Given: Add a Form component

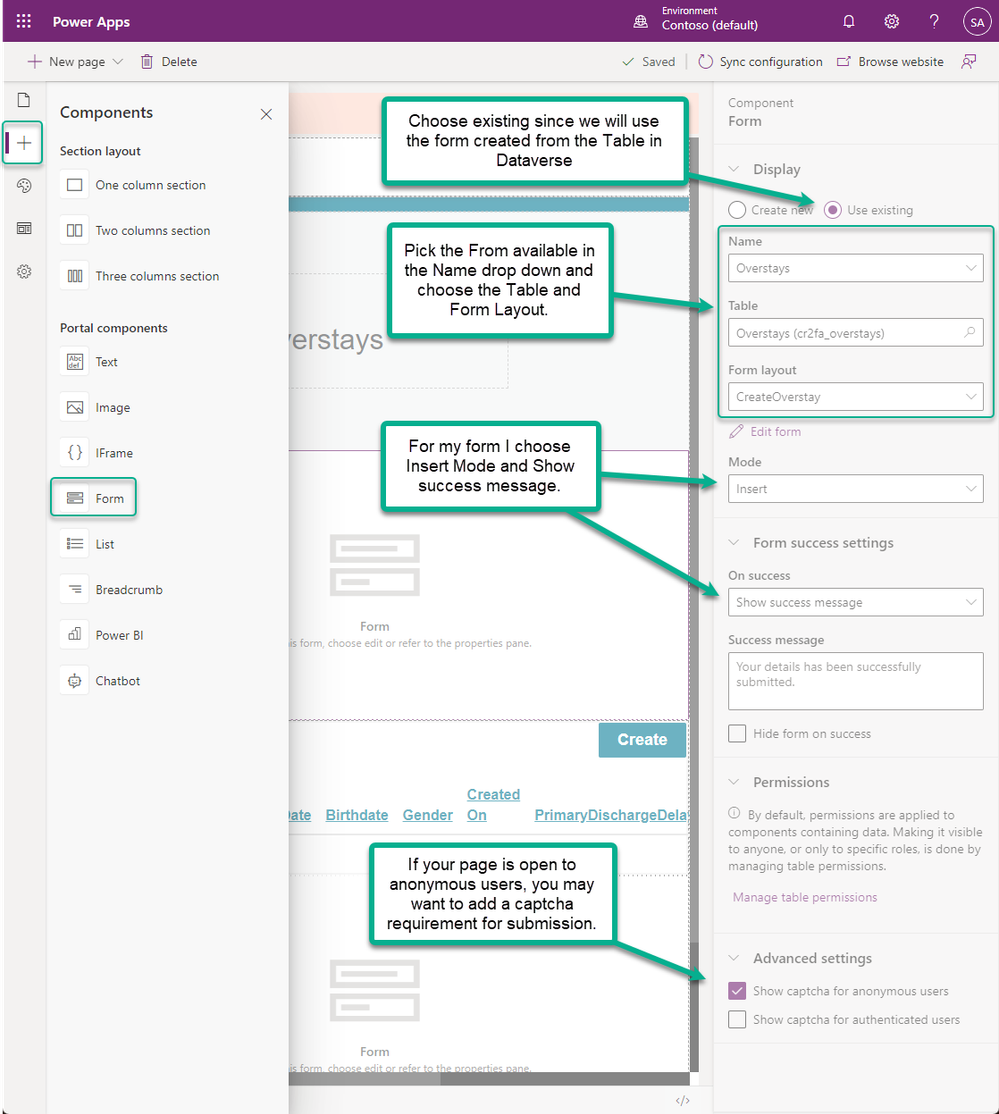Looking at the screenshot, I should pyautogui.click(x=93, y=498).
